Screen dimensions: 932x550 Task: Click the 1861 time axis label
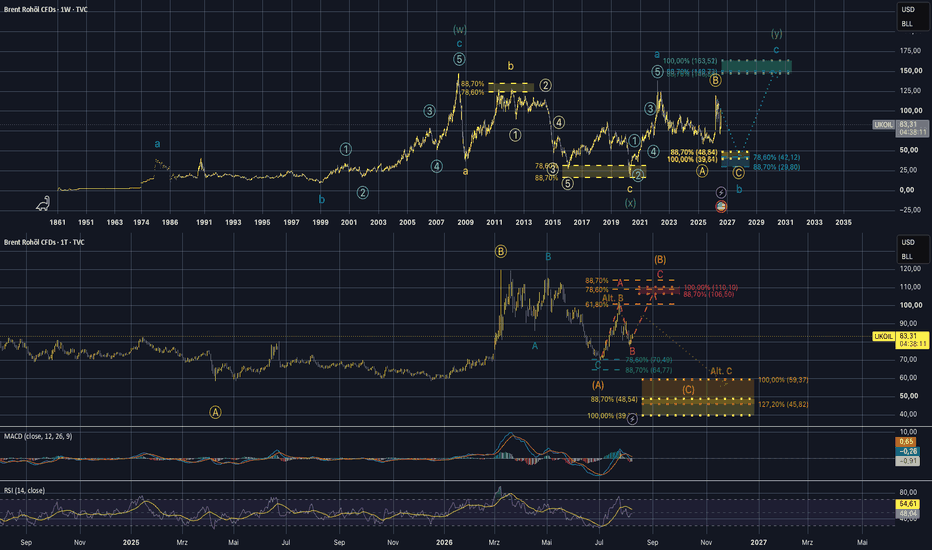(58, 222)
